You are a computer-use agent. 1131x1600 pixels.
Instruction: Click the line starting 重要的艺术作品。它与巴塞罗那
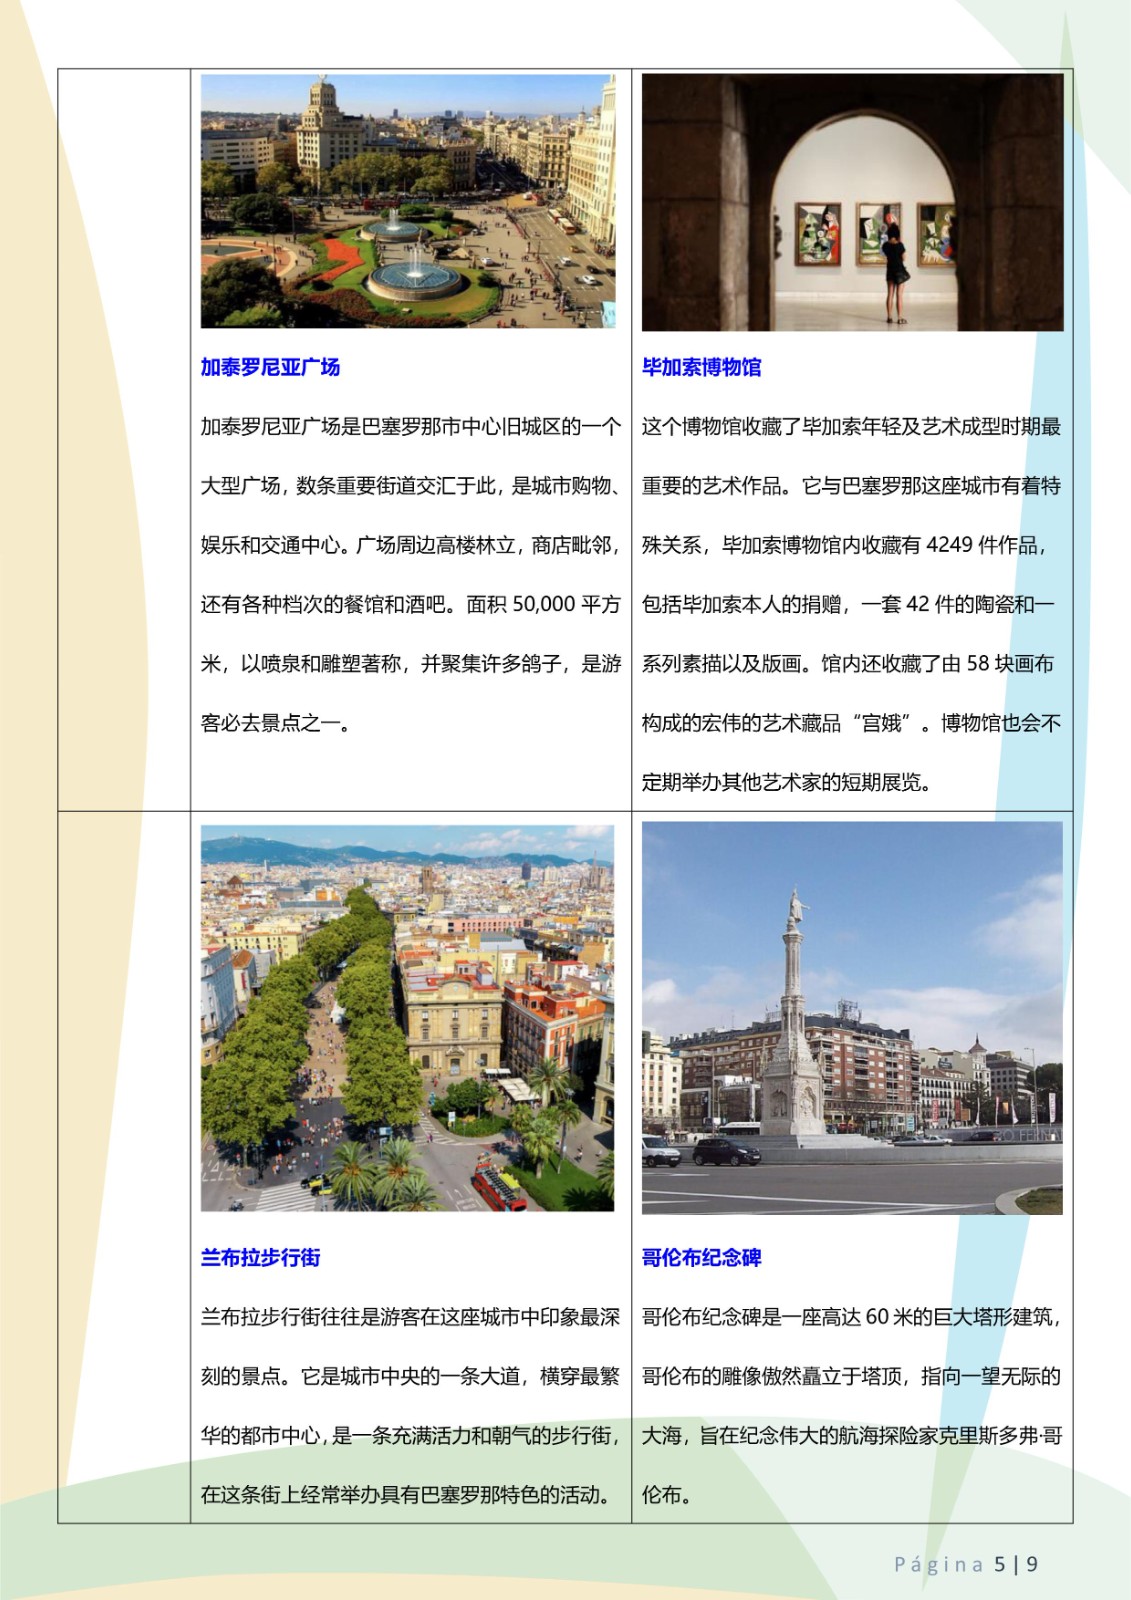[852, 486]
